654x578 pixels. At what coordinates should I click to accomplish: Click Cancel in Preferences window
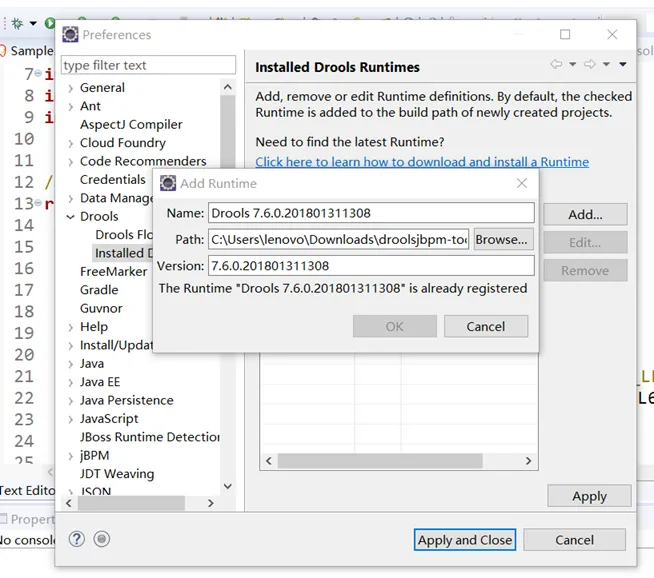(x=574, y=540)
